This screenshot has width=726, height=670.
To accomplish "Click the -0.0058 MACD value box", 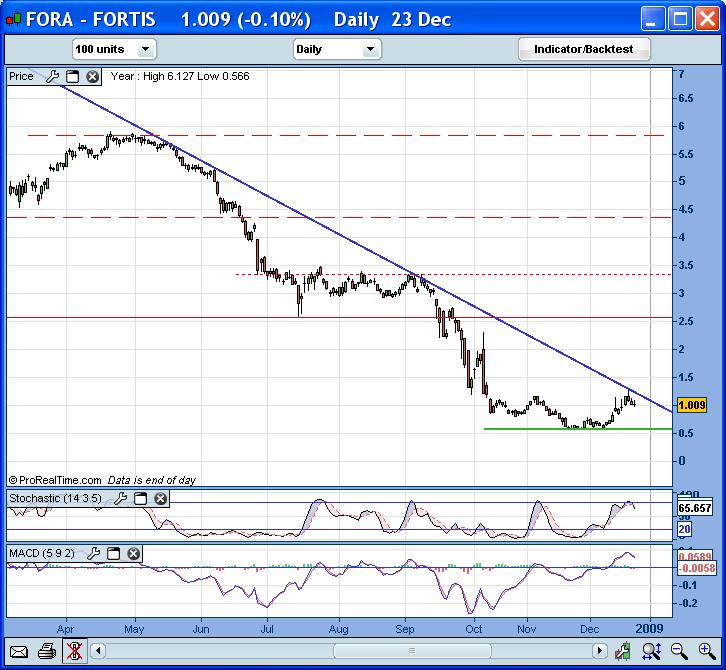I will coord(696,568).
